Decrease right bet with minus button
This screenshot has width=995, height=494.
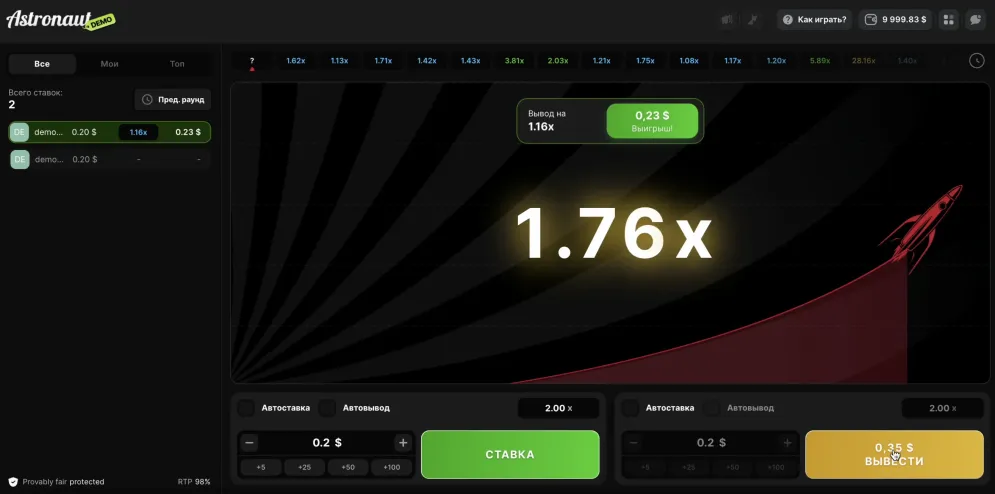(x=633, y=443)
